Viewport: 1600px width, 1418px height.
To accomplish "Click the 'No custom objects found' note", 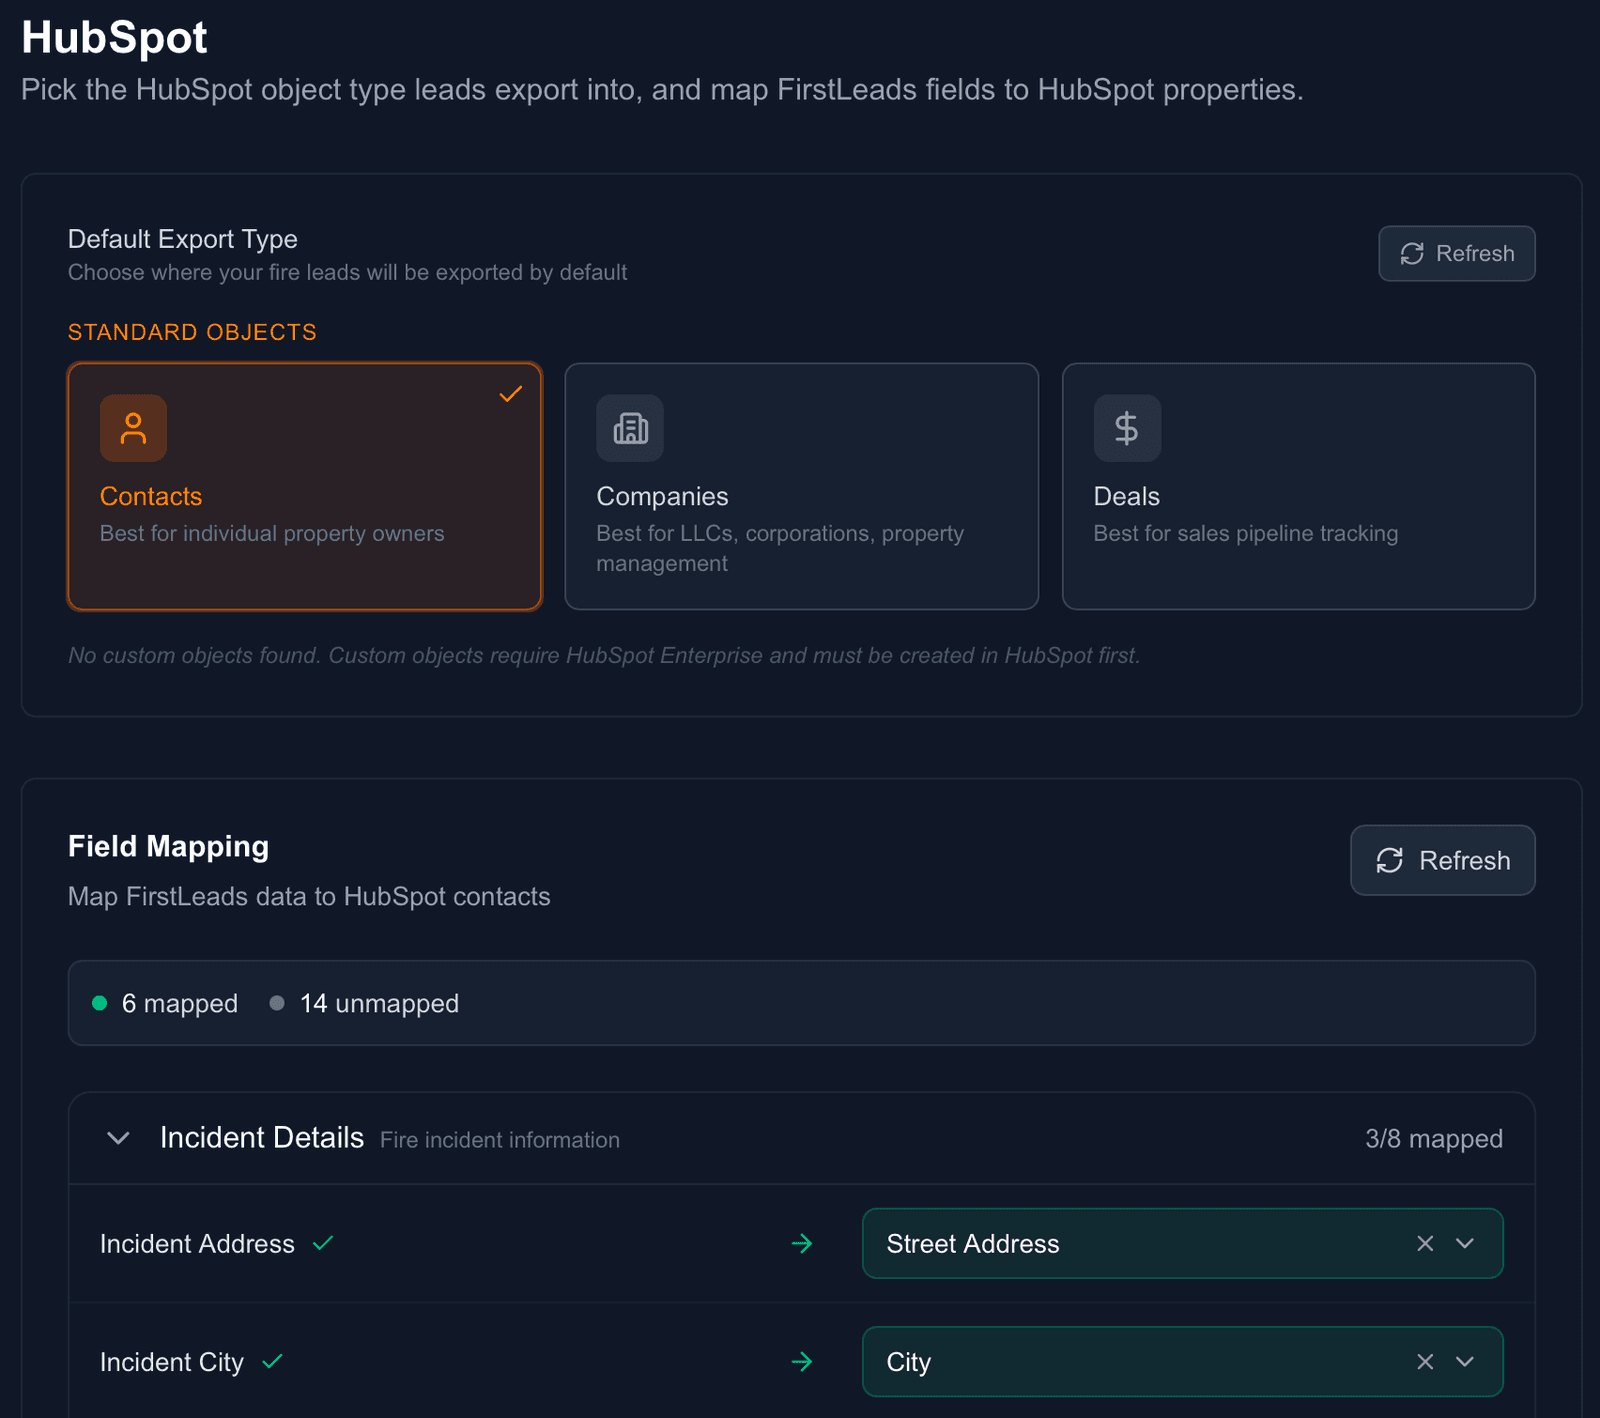I will 604,656.
